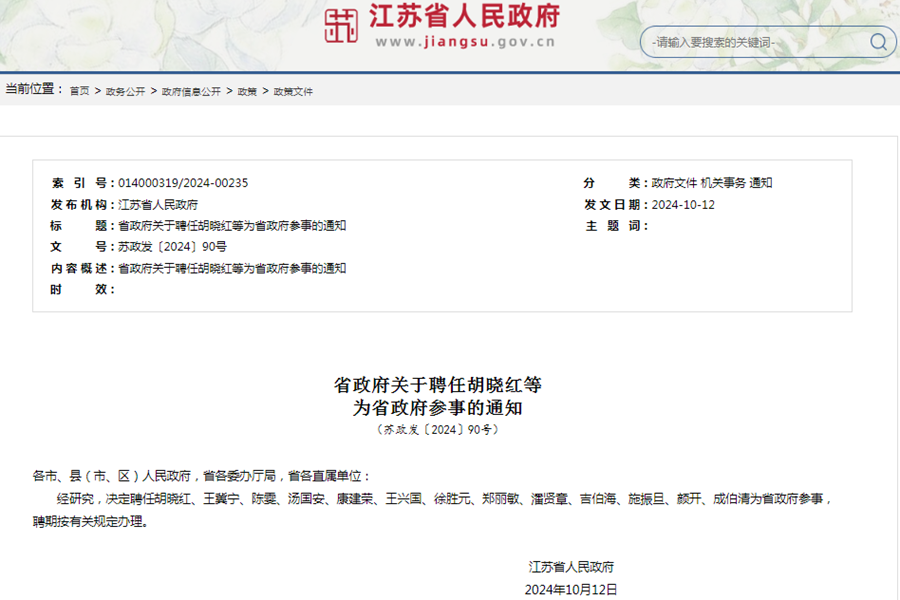
Task: Click index number 014000319/2024-00235
Action: [183, 183]
